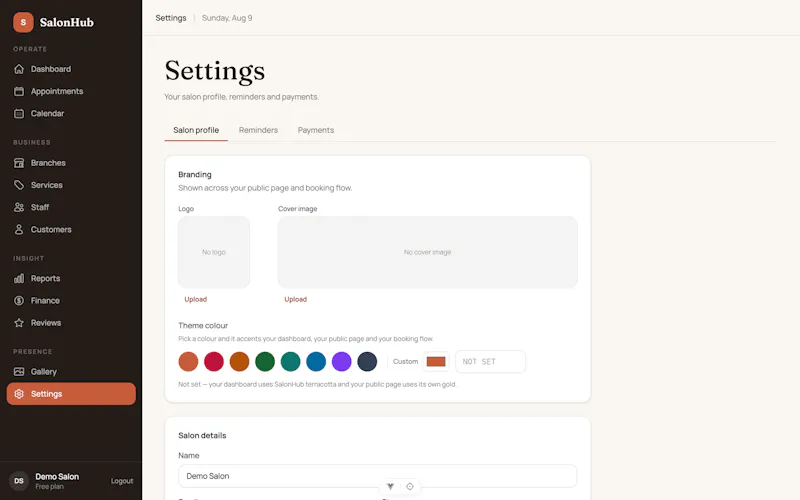
Task: Open the Dashboard house icon
Action: (x=19, y=69)
